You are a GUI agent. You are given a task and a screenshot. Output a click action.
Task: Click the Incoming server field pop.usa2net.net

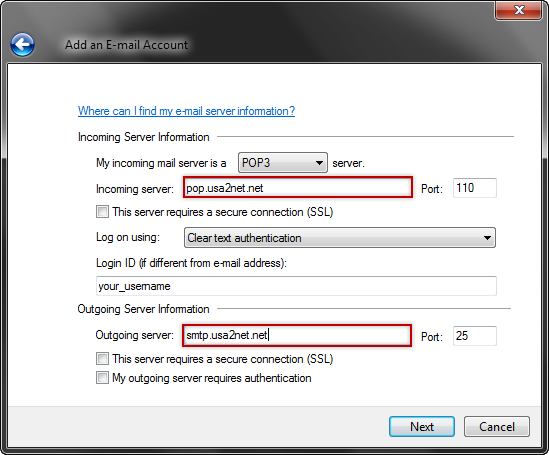298,188
